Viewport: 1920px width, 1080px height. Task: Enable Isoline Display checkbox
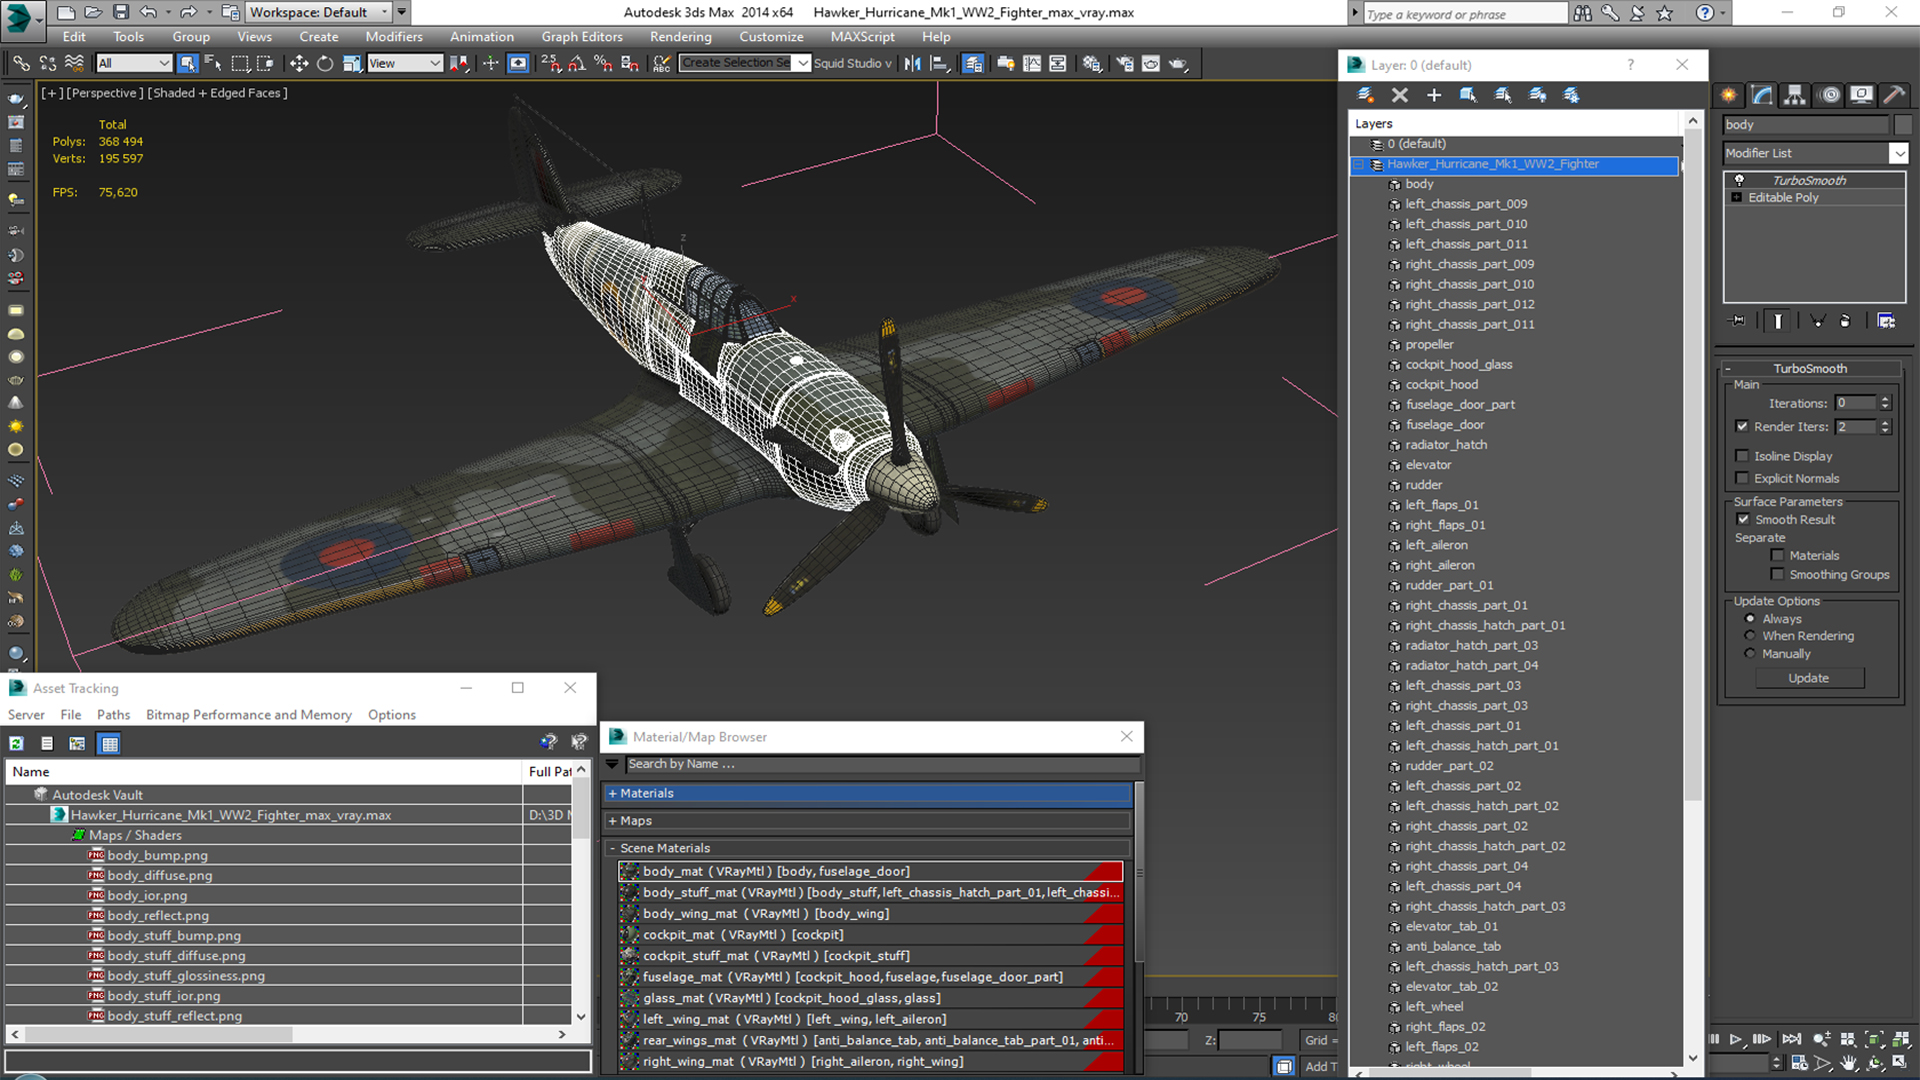click(1742, 456)
